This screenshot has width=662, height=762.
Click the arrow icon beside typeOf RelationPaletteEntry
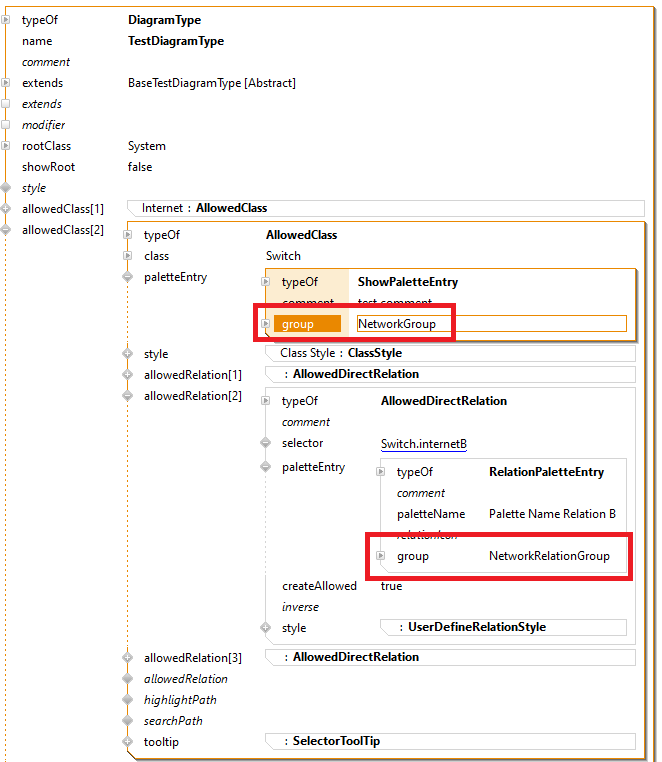pos(381,472)
